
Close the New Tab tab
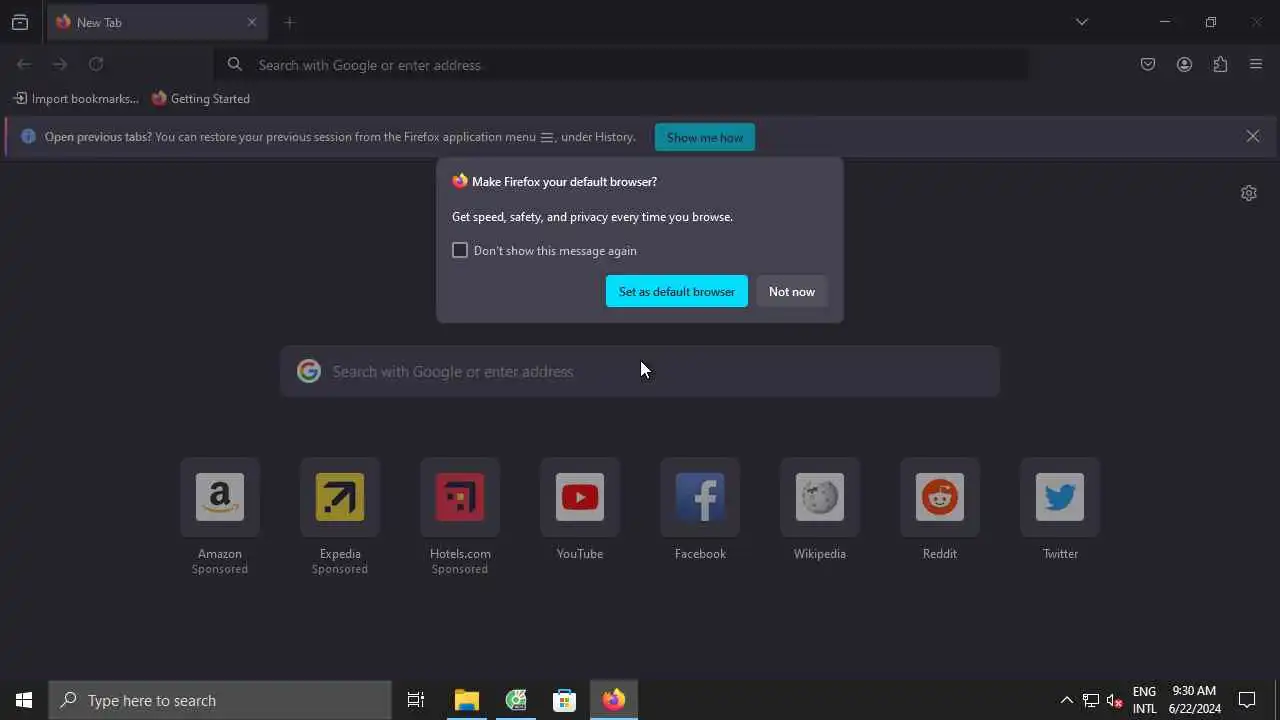(x=252, y=22)
